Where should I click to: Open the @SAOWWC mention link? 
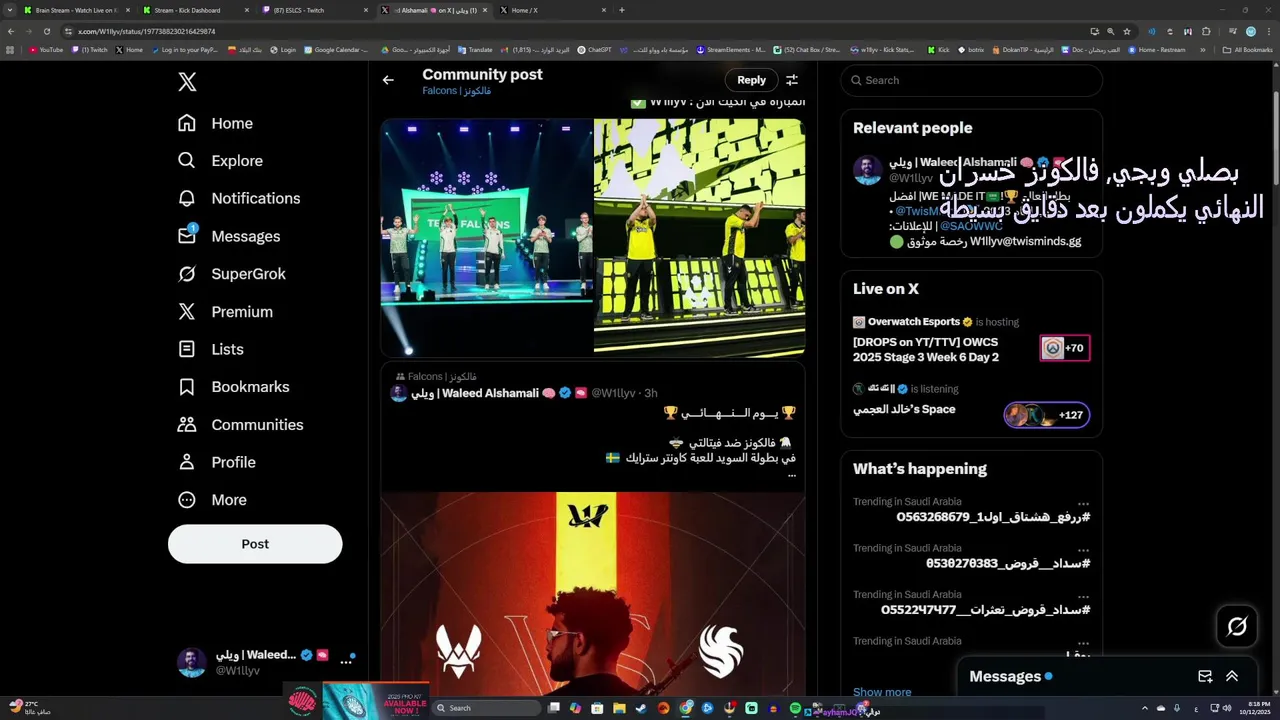click(x=971, y=226)
